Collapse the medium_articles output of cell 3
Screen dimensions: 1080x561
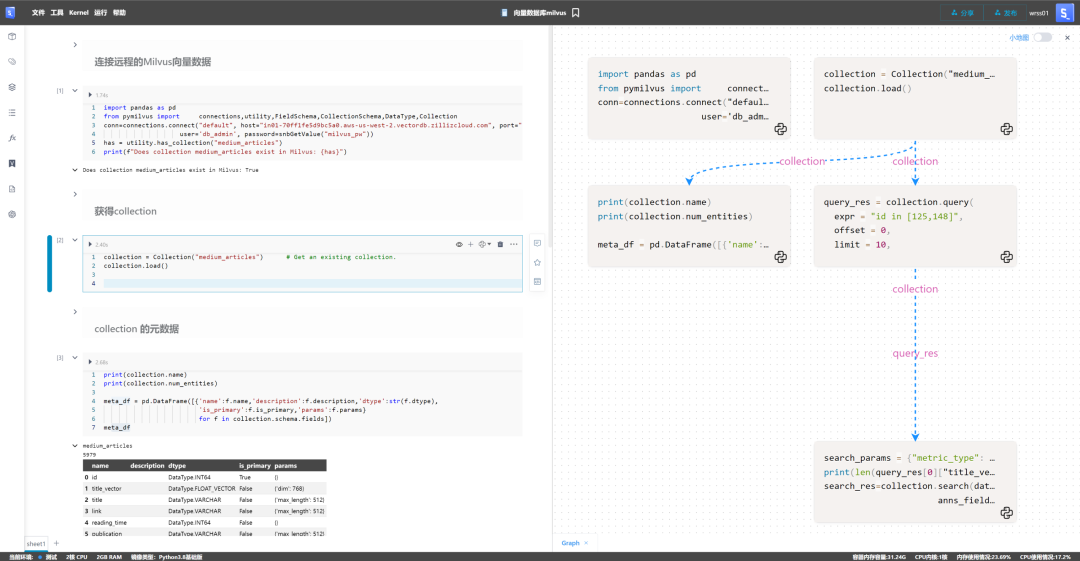click(75, 446)
